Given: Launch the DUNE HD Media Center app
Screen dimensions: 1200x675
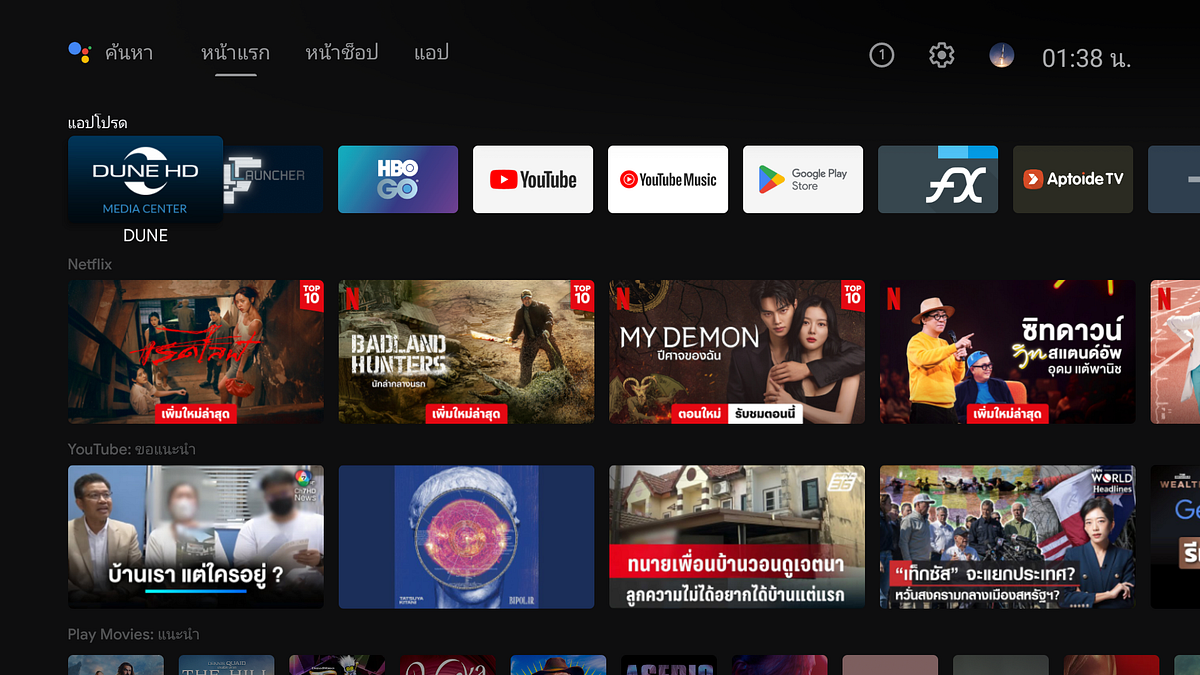Looking at the screenshot, I should click(x=145, y=180).
